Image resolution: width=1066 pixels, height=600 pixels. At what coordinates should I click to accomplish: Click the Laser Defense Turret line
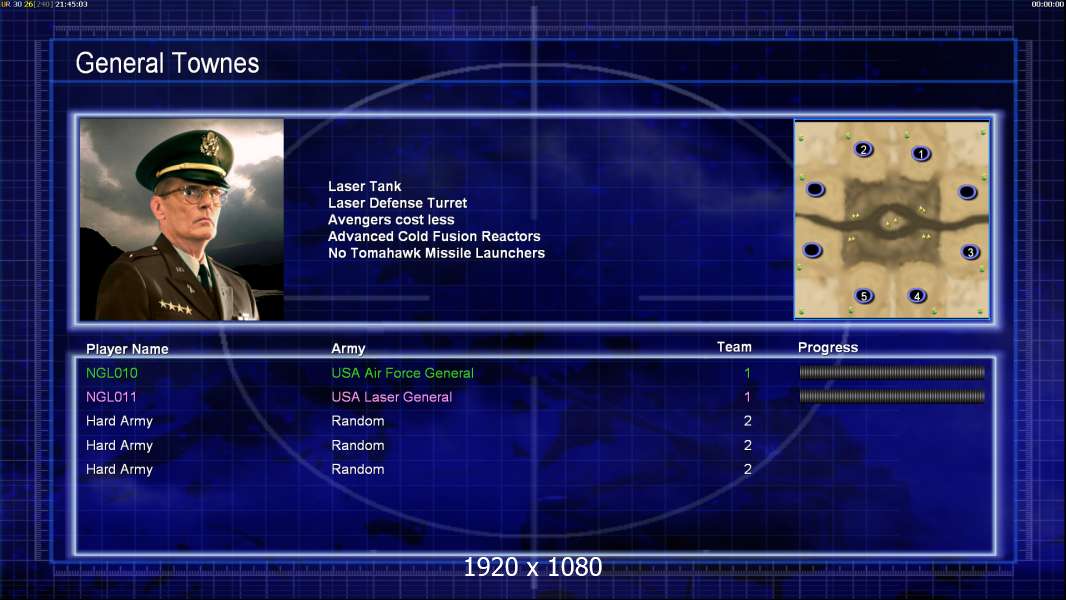(397, 202)
